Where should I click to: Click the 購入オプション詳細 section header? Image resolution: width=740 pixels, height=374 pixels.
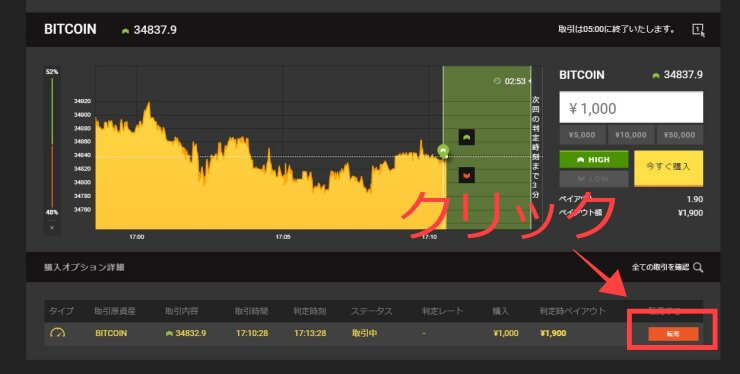[84, 267]
